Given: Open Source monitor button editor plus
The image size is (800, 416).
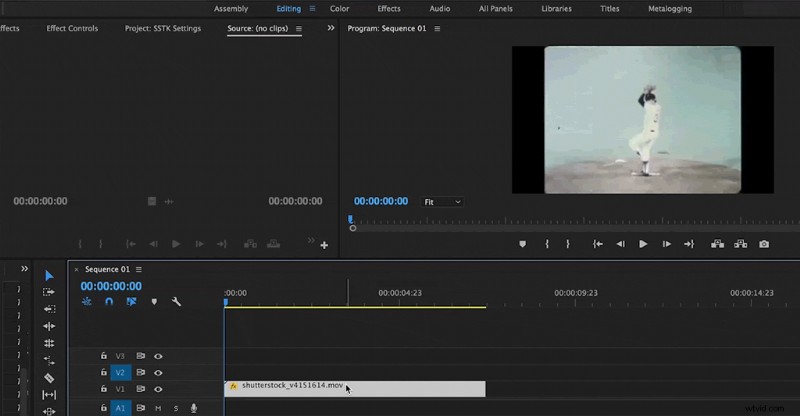Looking at the screenshot, I should tap(324, 246).
